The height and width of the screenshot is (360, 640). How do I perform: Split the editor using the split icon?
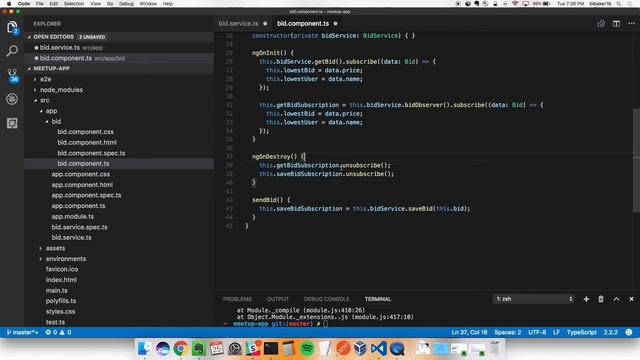(616, 24)
